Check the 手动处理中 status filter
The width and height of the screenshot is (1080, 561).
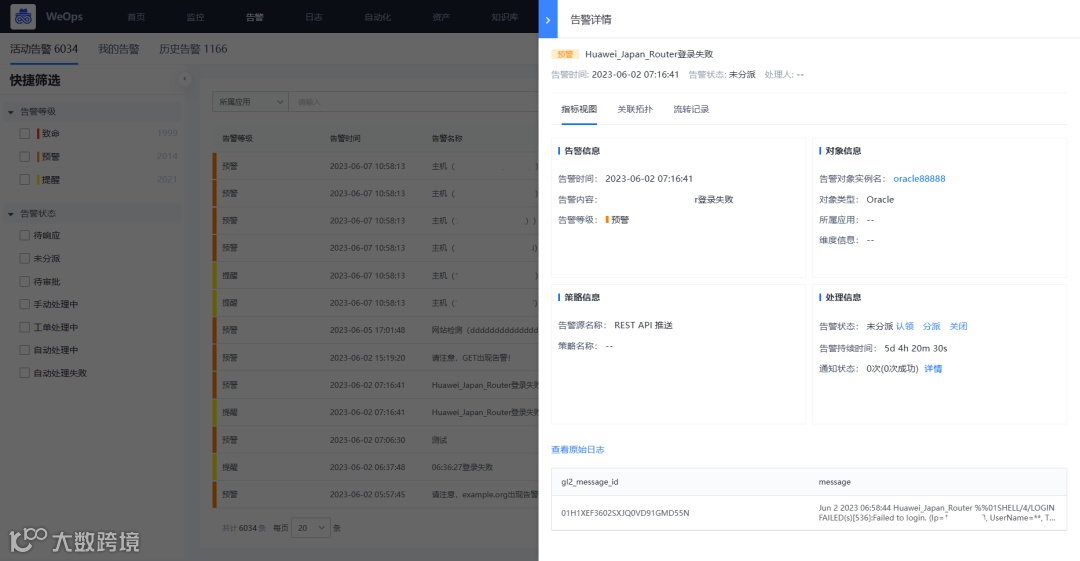[x=25, y=304]
